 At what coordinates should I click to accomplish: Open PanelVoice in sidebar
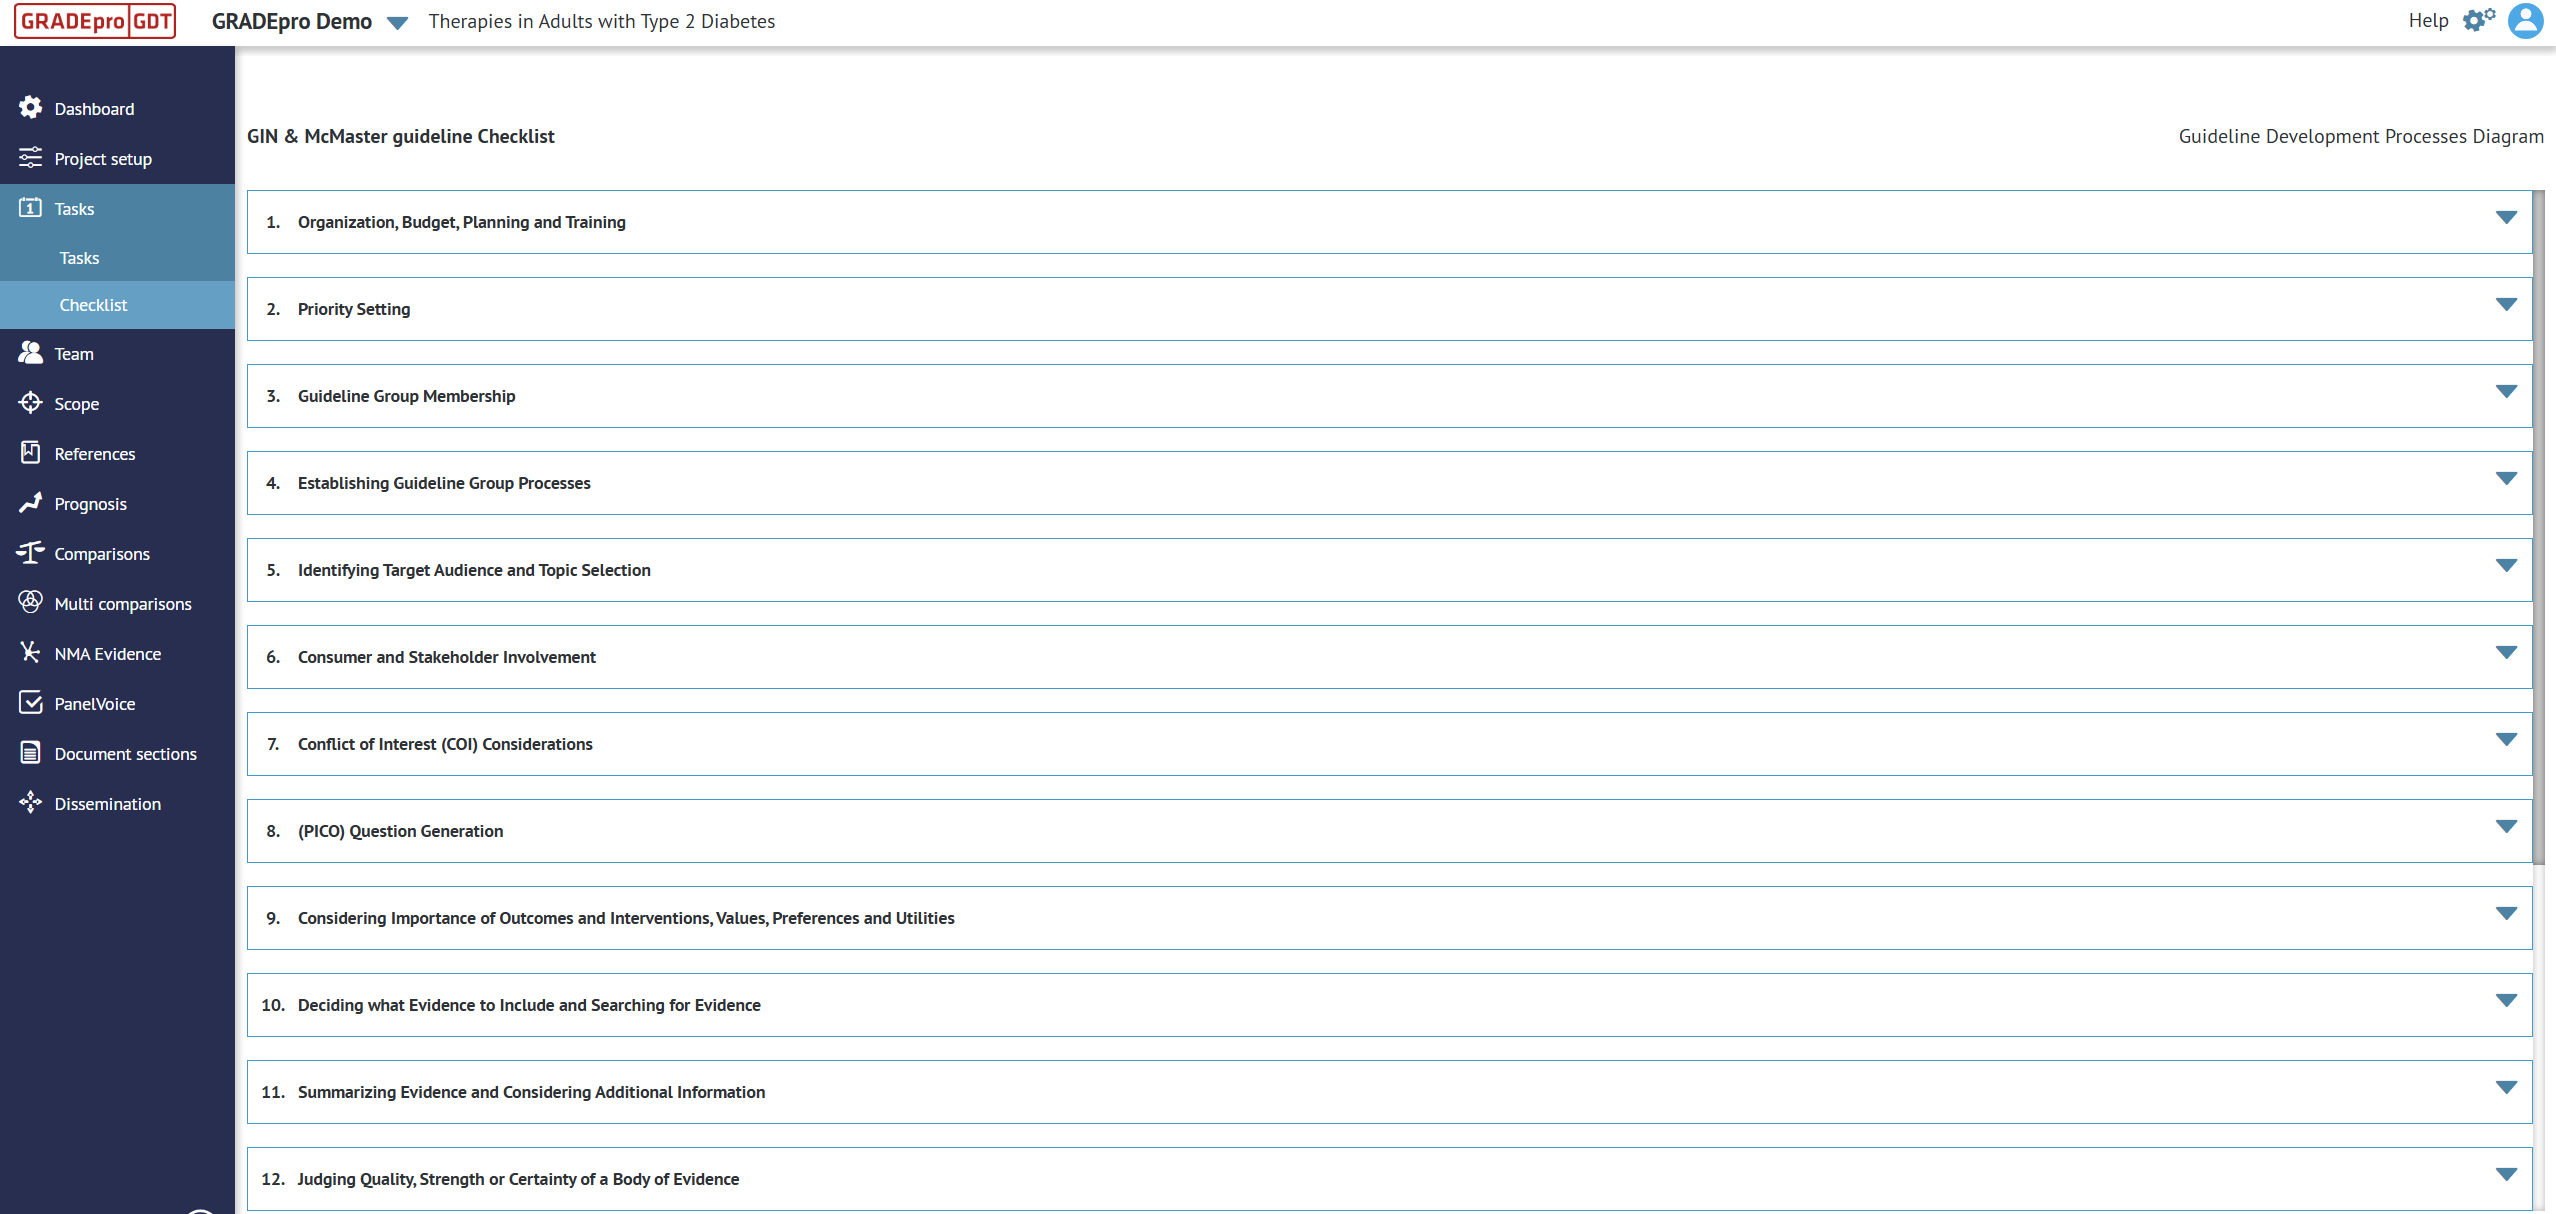pos(94,704)
